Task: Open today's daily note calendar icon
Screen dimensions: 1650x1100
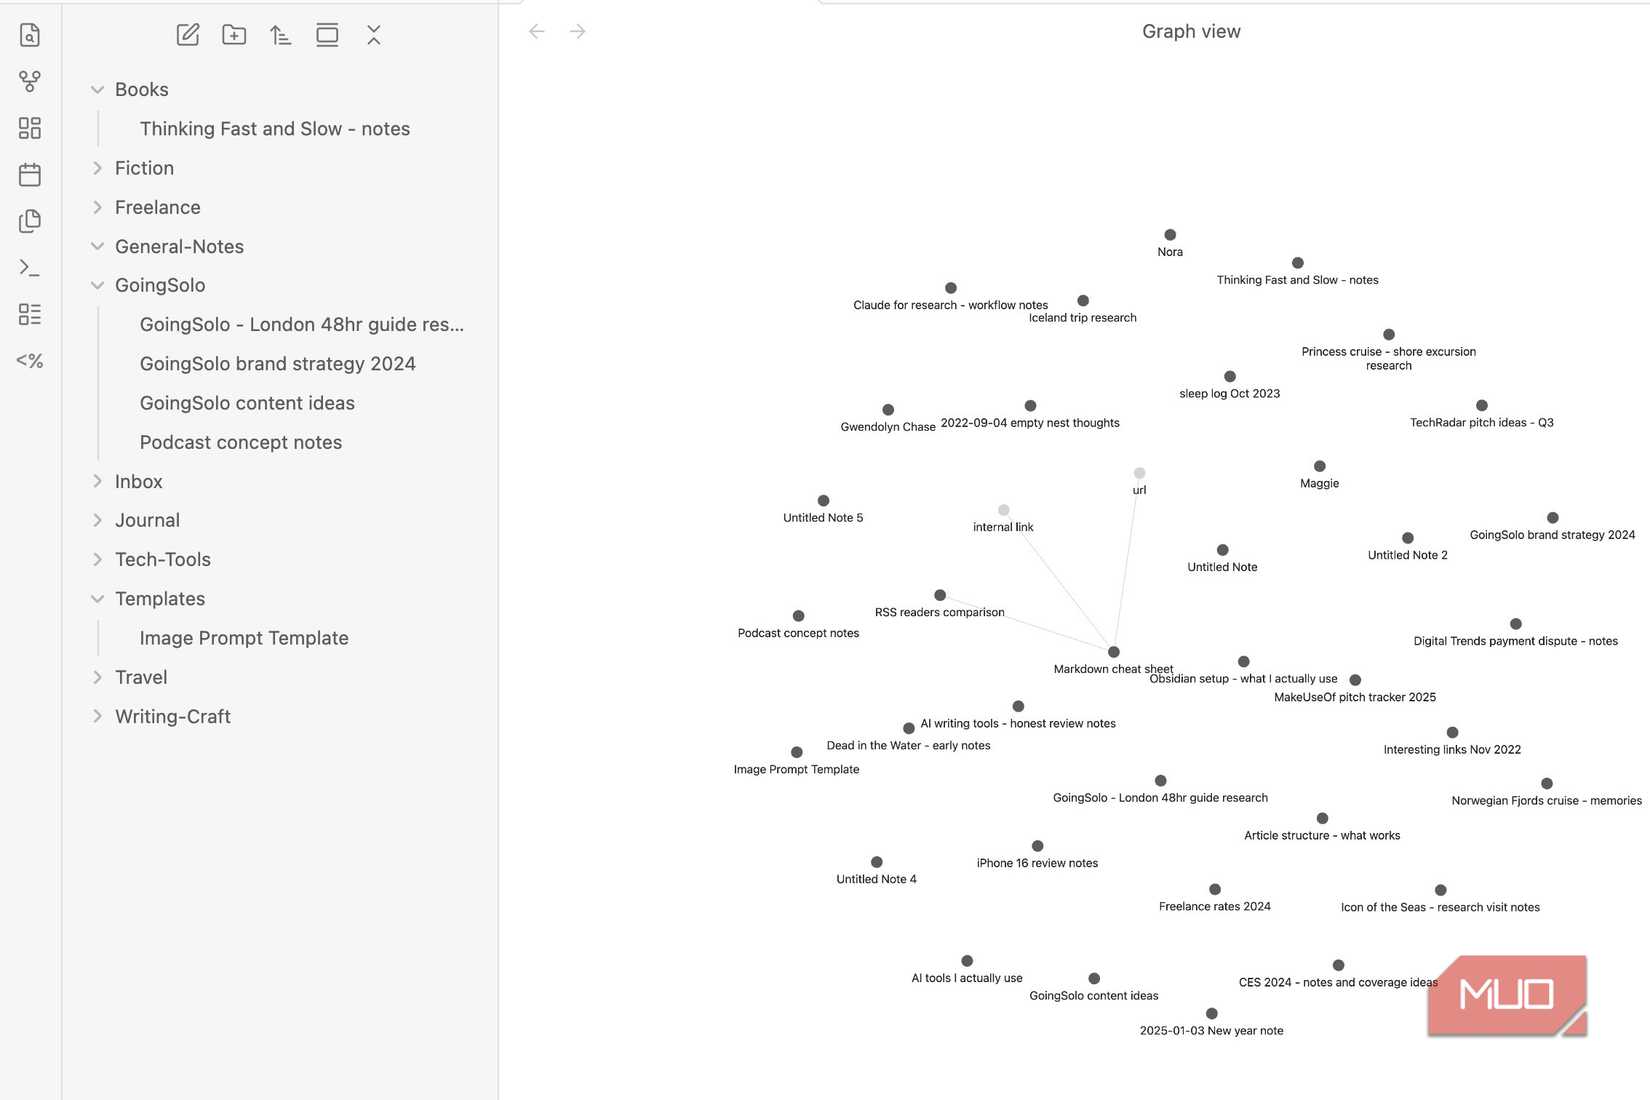Action: [x=30, y=175]
